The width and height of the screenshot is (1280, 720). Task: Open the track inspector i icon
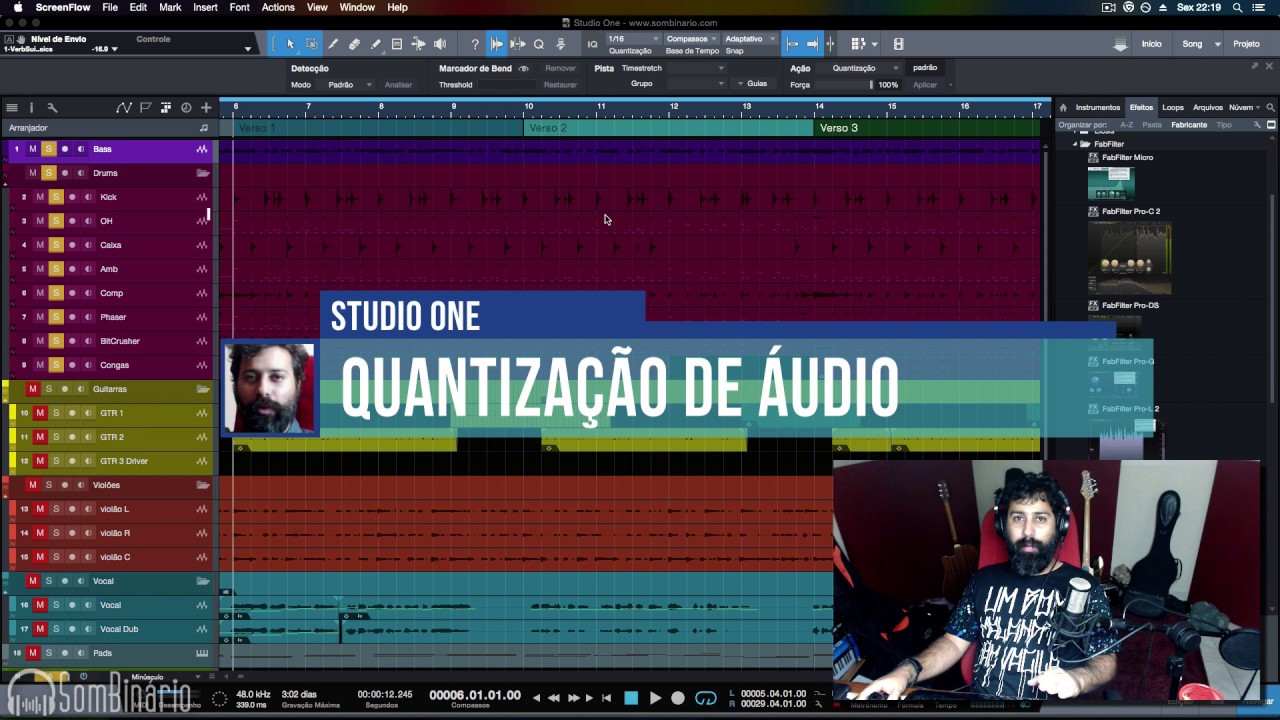tap(31, 107)
